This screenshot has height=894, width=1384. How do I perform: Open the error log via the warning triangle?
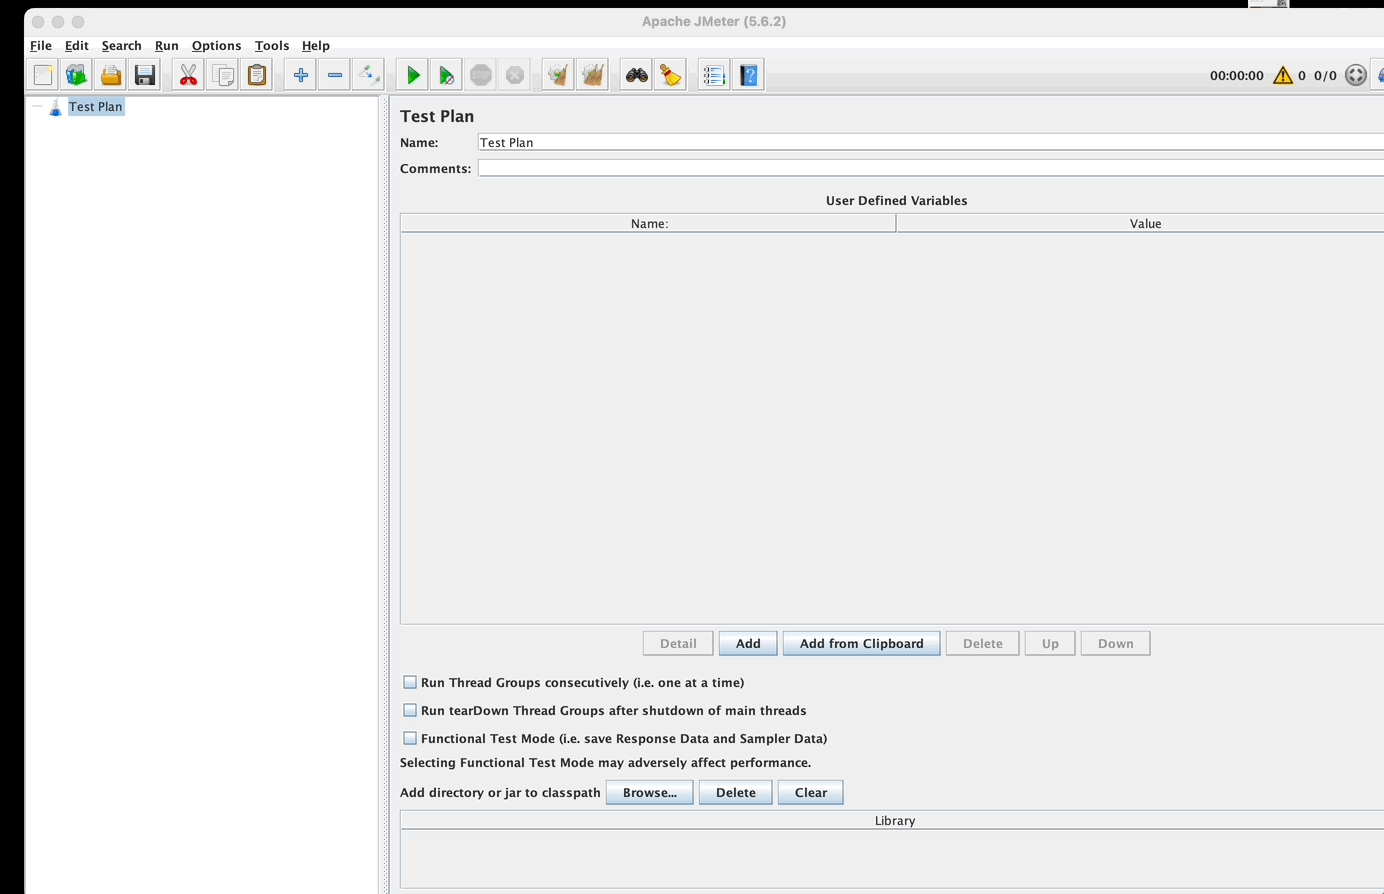[x=1283, y=74]
